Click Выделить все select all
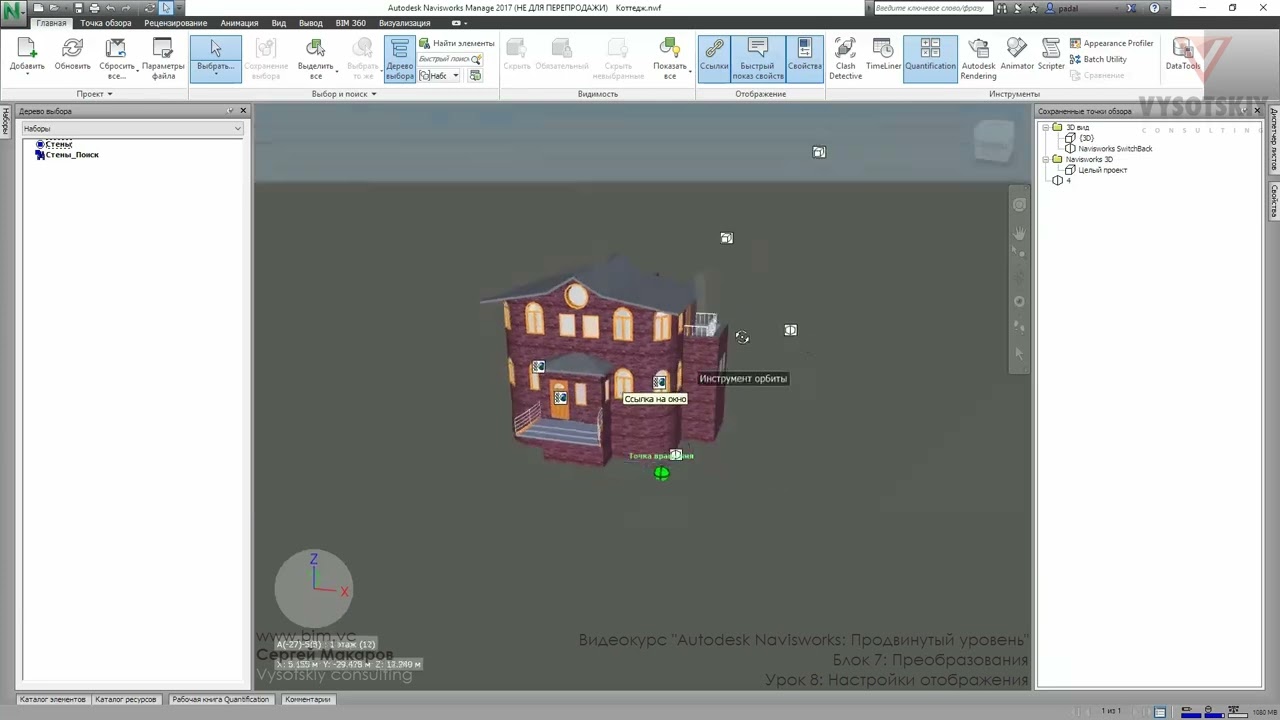1280x720 pixels. click(x=315, y=60)
